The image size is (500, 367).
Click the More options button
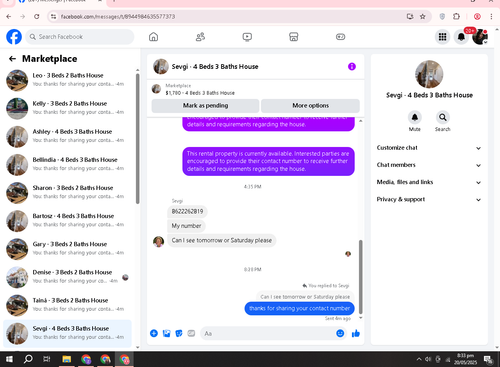tap(310, 106)
